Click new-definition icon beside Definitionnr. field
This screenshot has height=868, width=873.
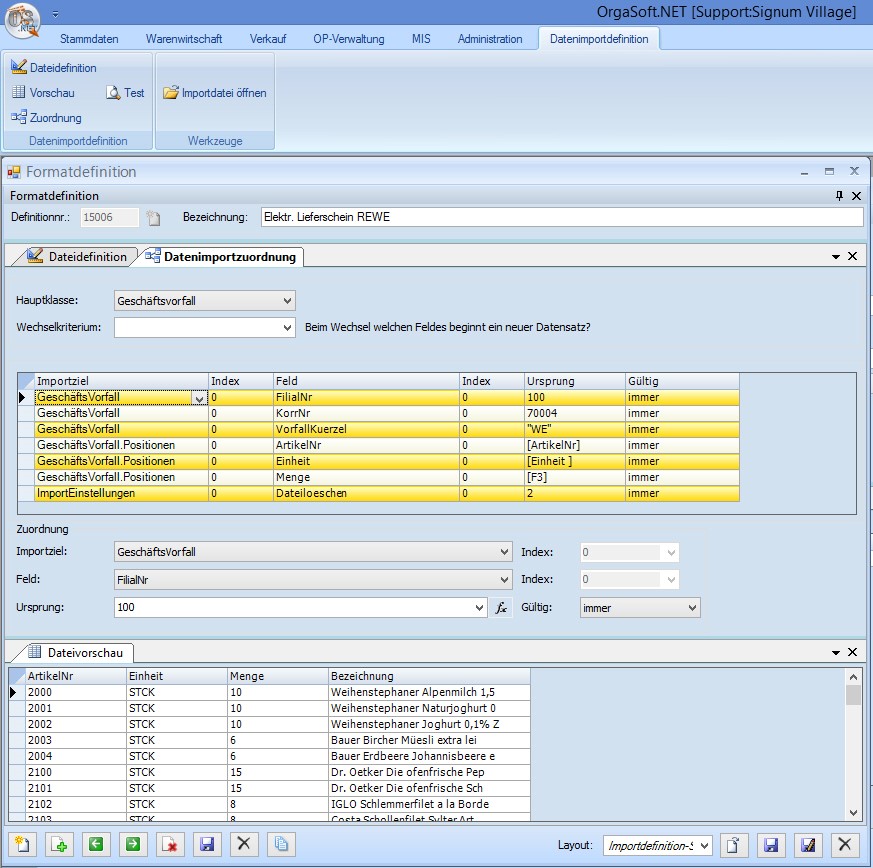(153, 217)
